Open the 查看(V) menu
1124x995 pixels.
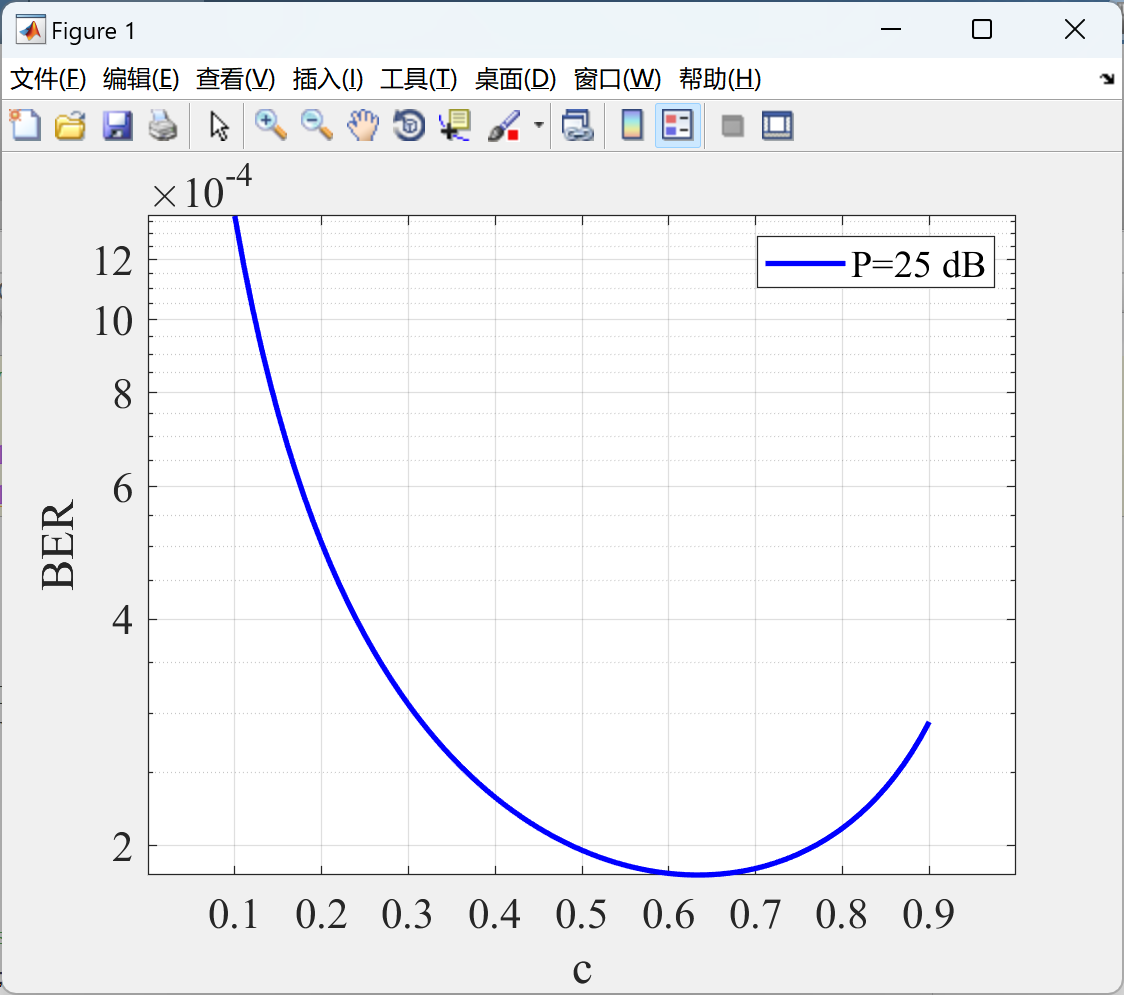tap(235, 79)
